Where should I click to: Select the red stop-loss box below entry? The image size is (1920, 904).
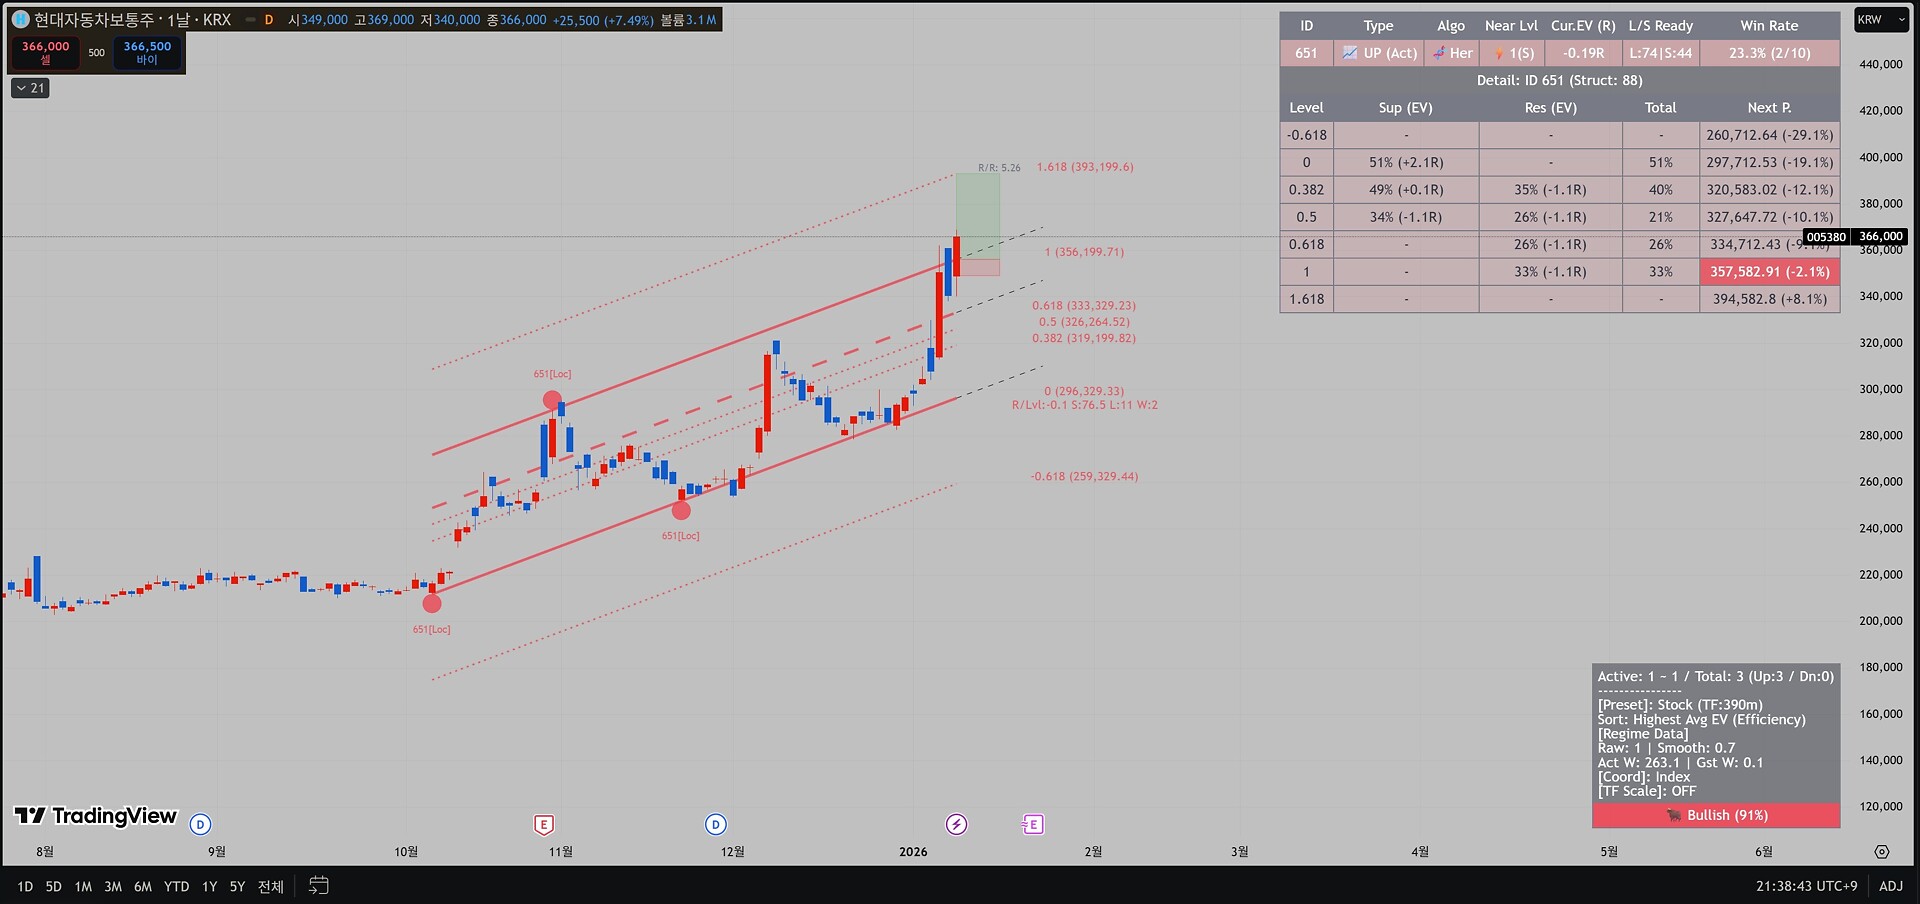tap(978, 268)
